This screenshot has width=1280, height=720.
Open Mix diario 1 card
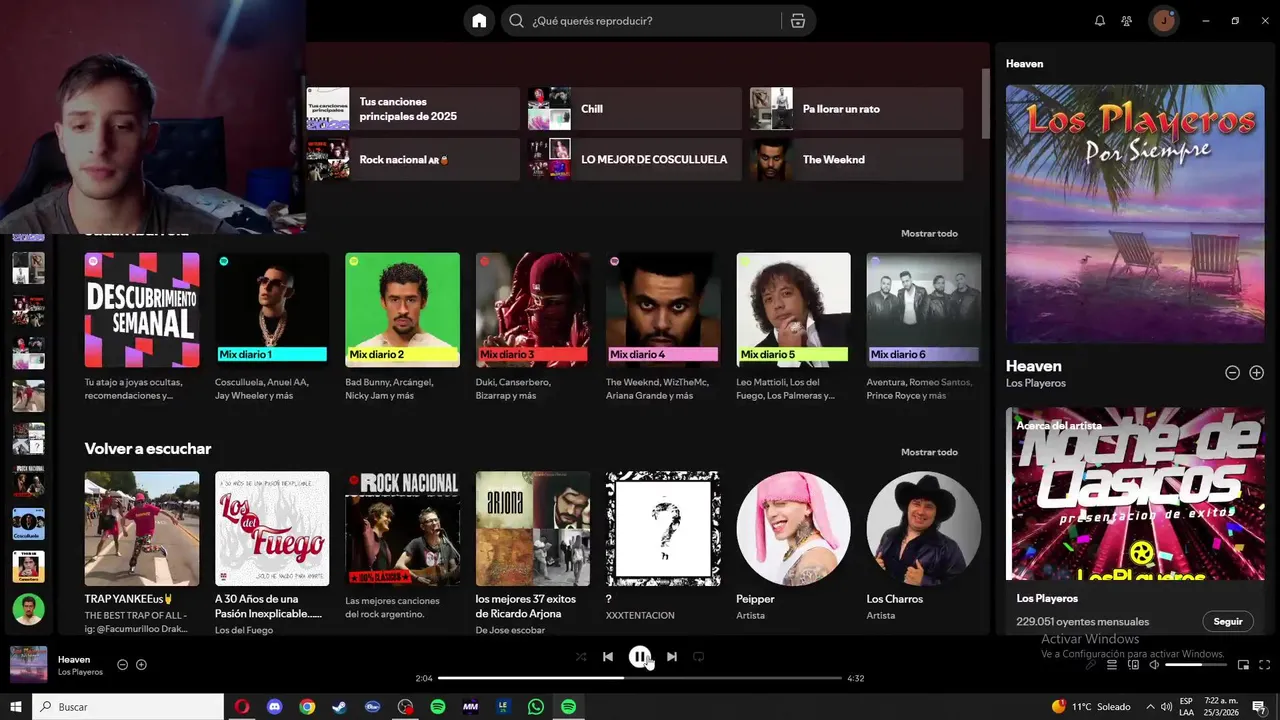[272, 326]
